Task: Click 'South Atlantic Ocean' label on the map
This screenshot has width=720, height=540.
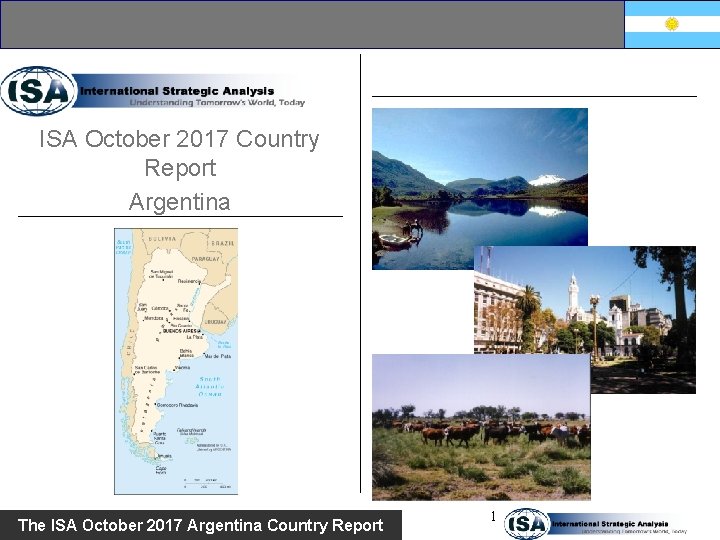Action: 210,387
